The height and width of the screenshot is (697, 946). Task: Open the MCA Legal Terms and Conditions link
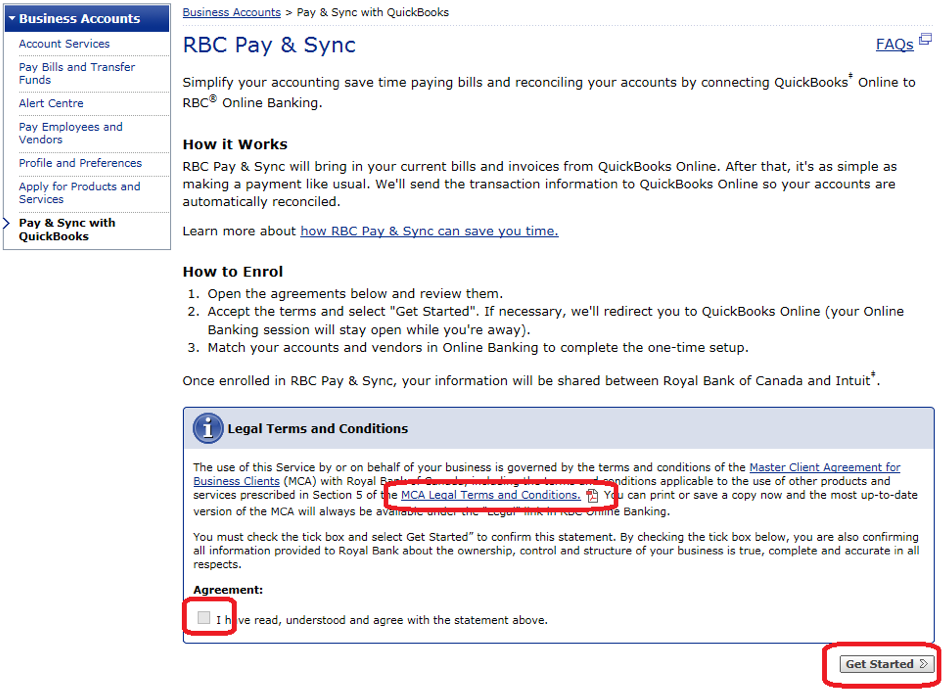click(490, 495)
